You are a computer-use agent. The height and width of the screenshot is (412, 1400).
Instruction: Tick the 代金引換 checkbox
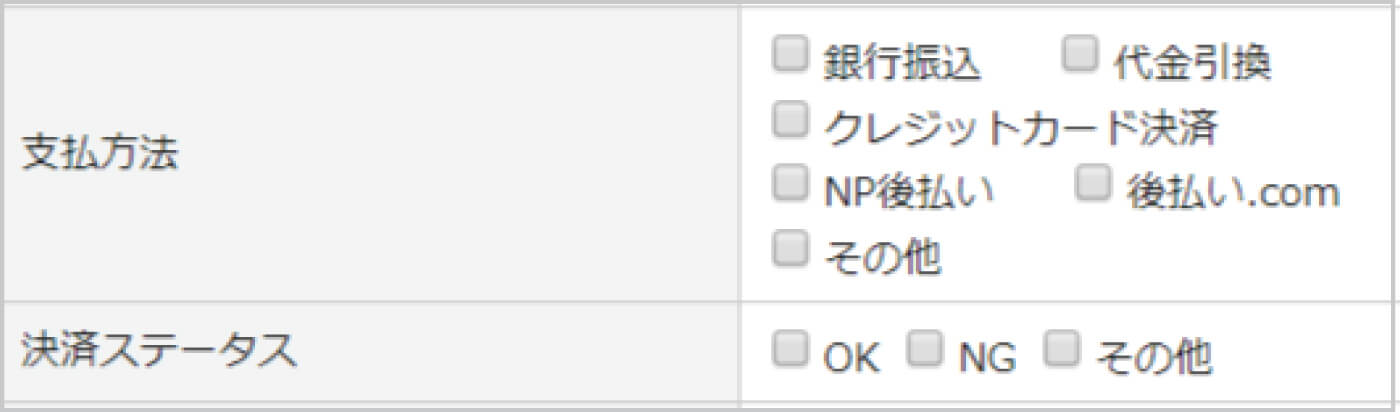pos(1079,56)
